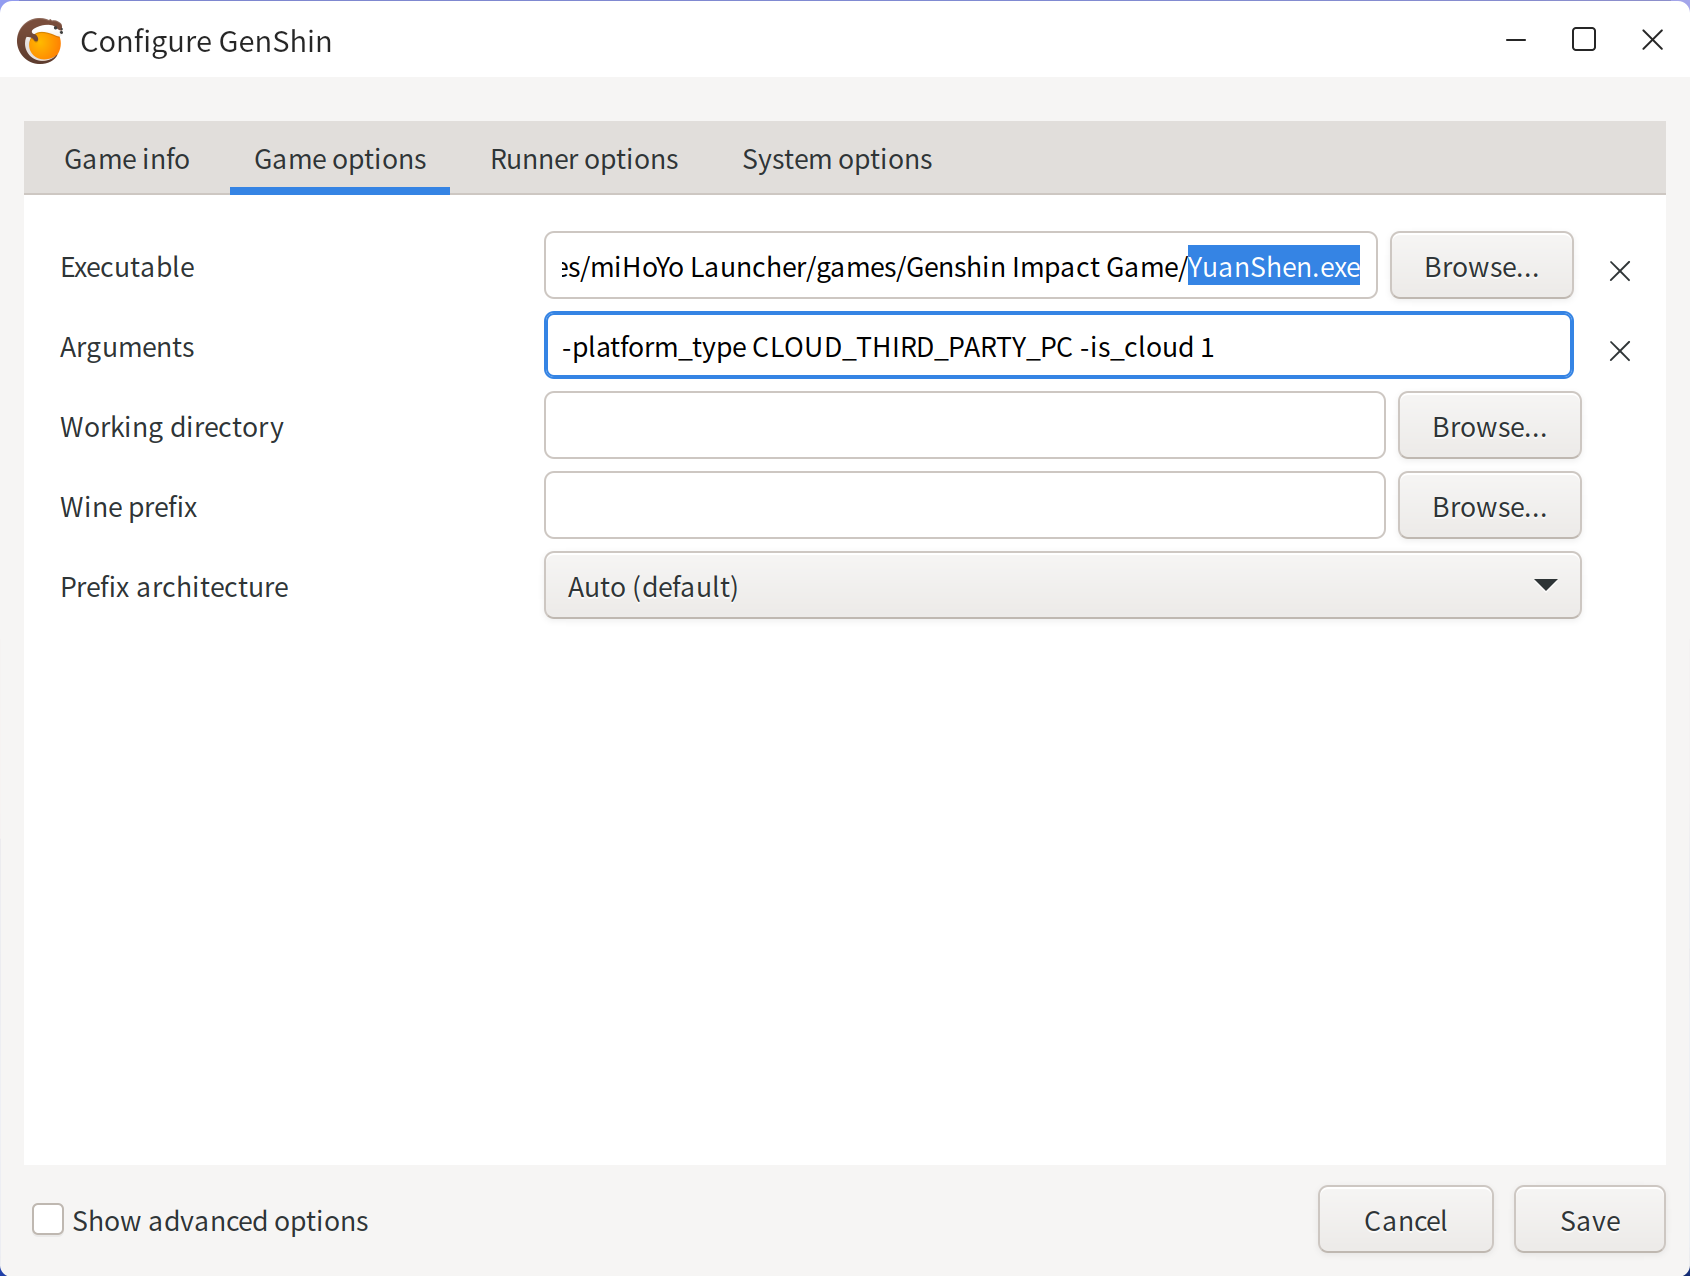Go to the System options tab
The width and height of the screenshot is (1690, 1276).
point(837,159)
